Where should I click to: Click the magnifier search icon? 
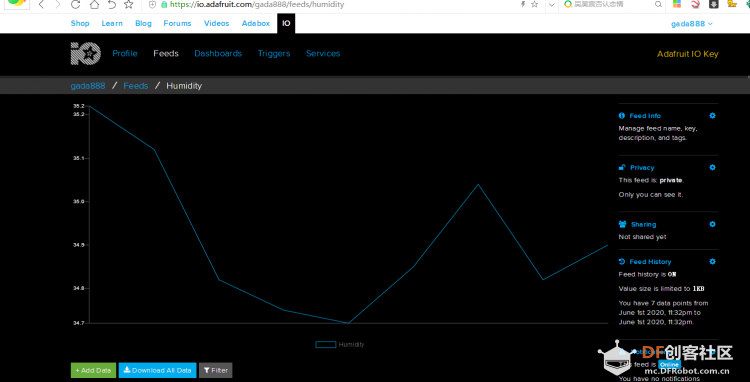click(x=658, y=4)
